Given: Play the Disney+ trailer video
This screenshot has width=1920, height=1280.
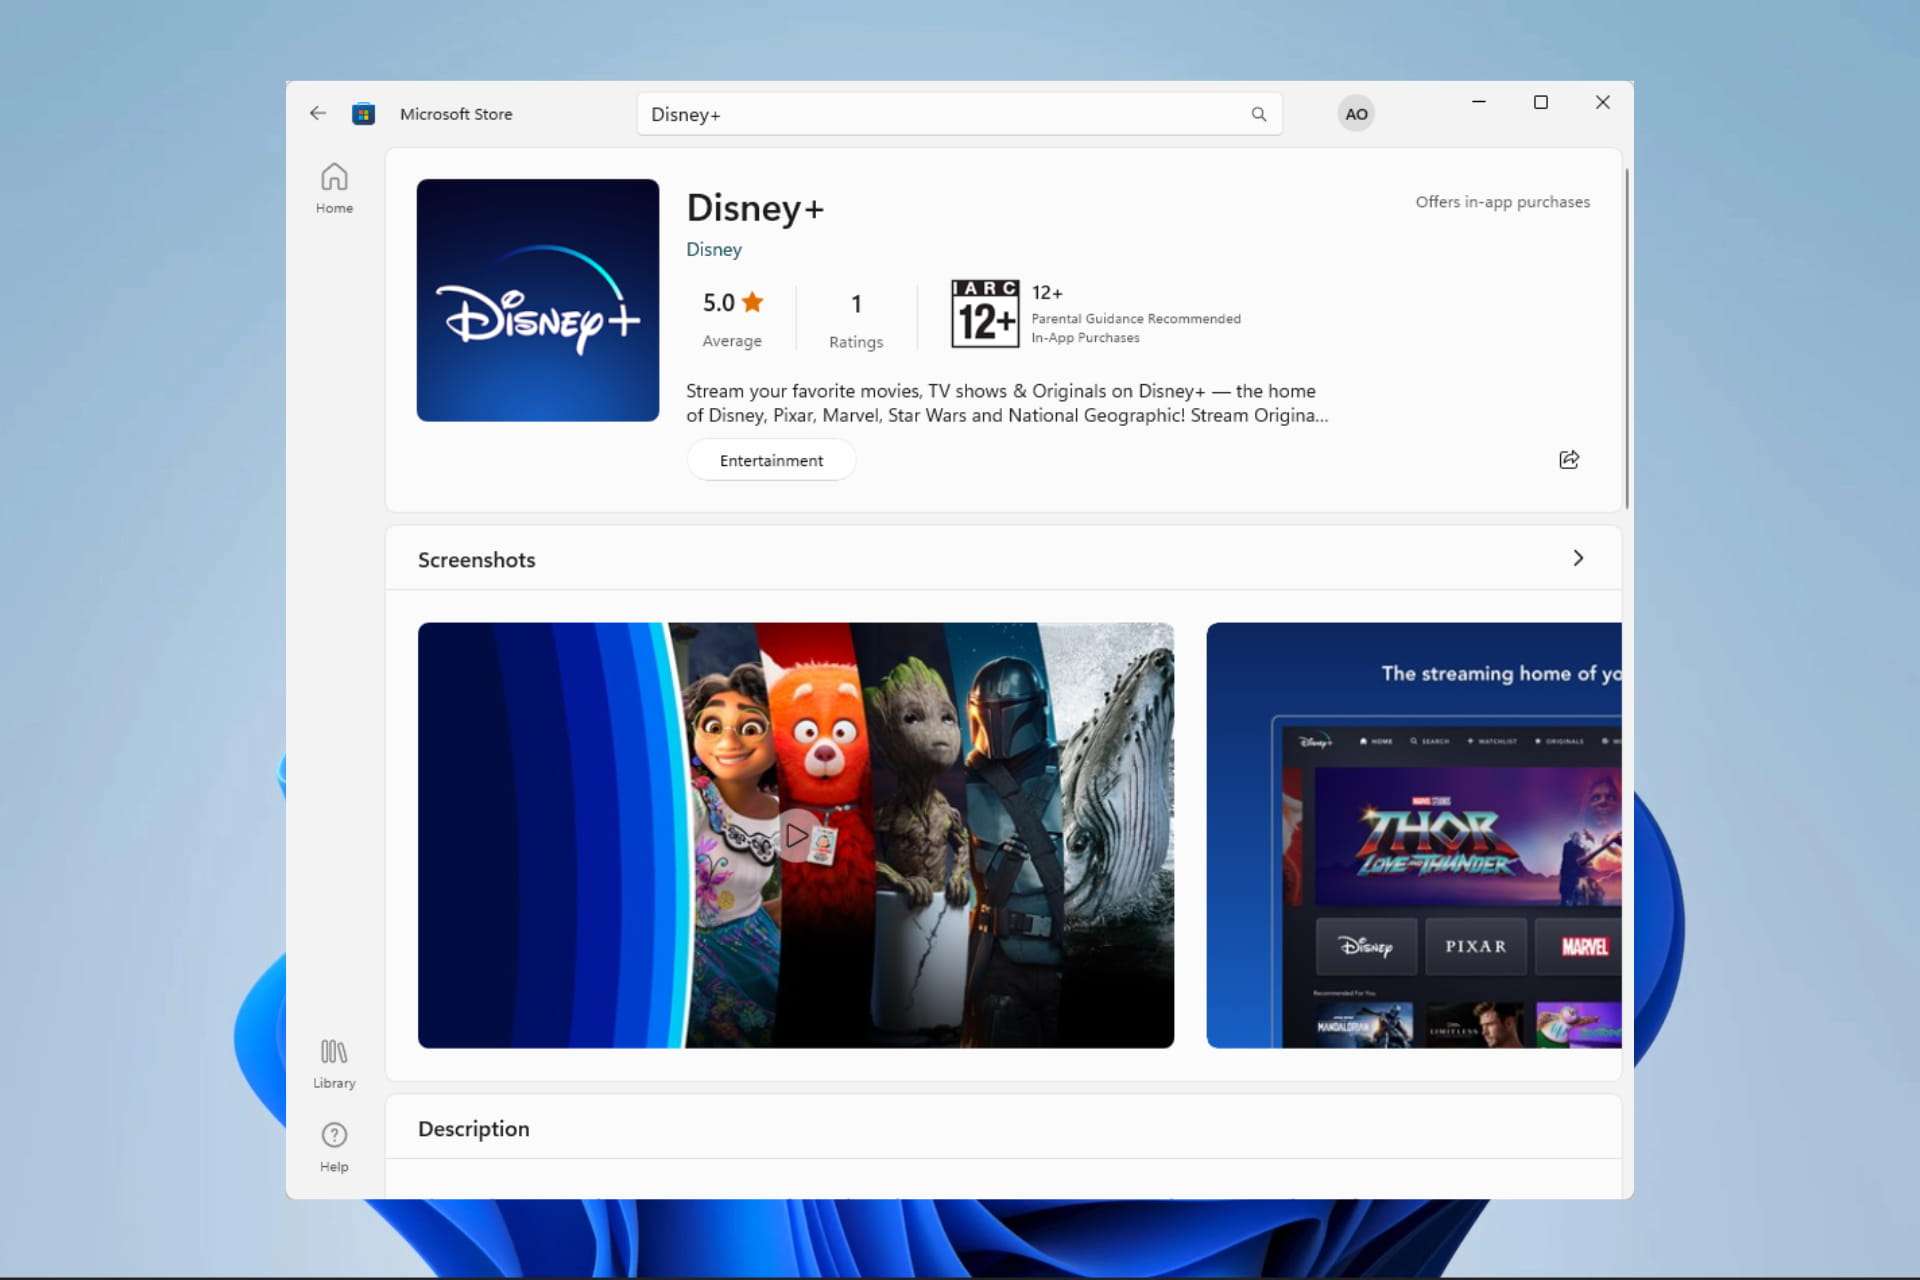Looking at the screenshot, I should tap(796, 835).
